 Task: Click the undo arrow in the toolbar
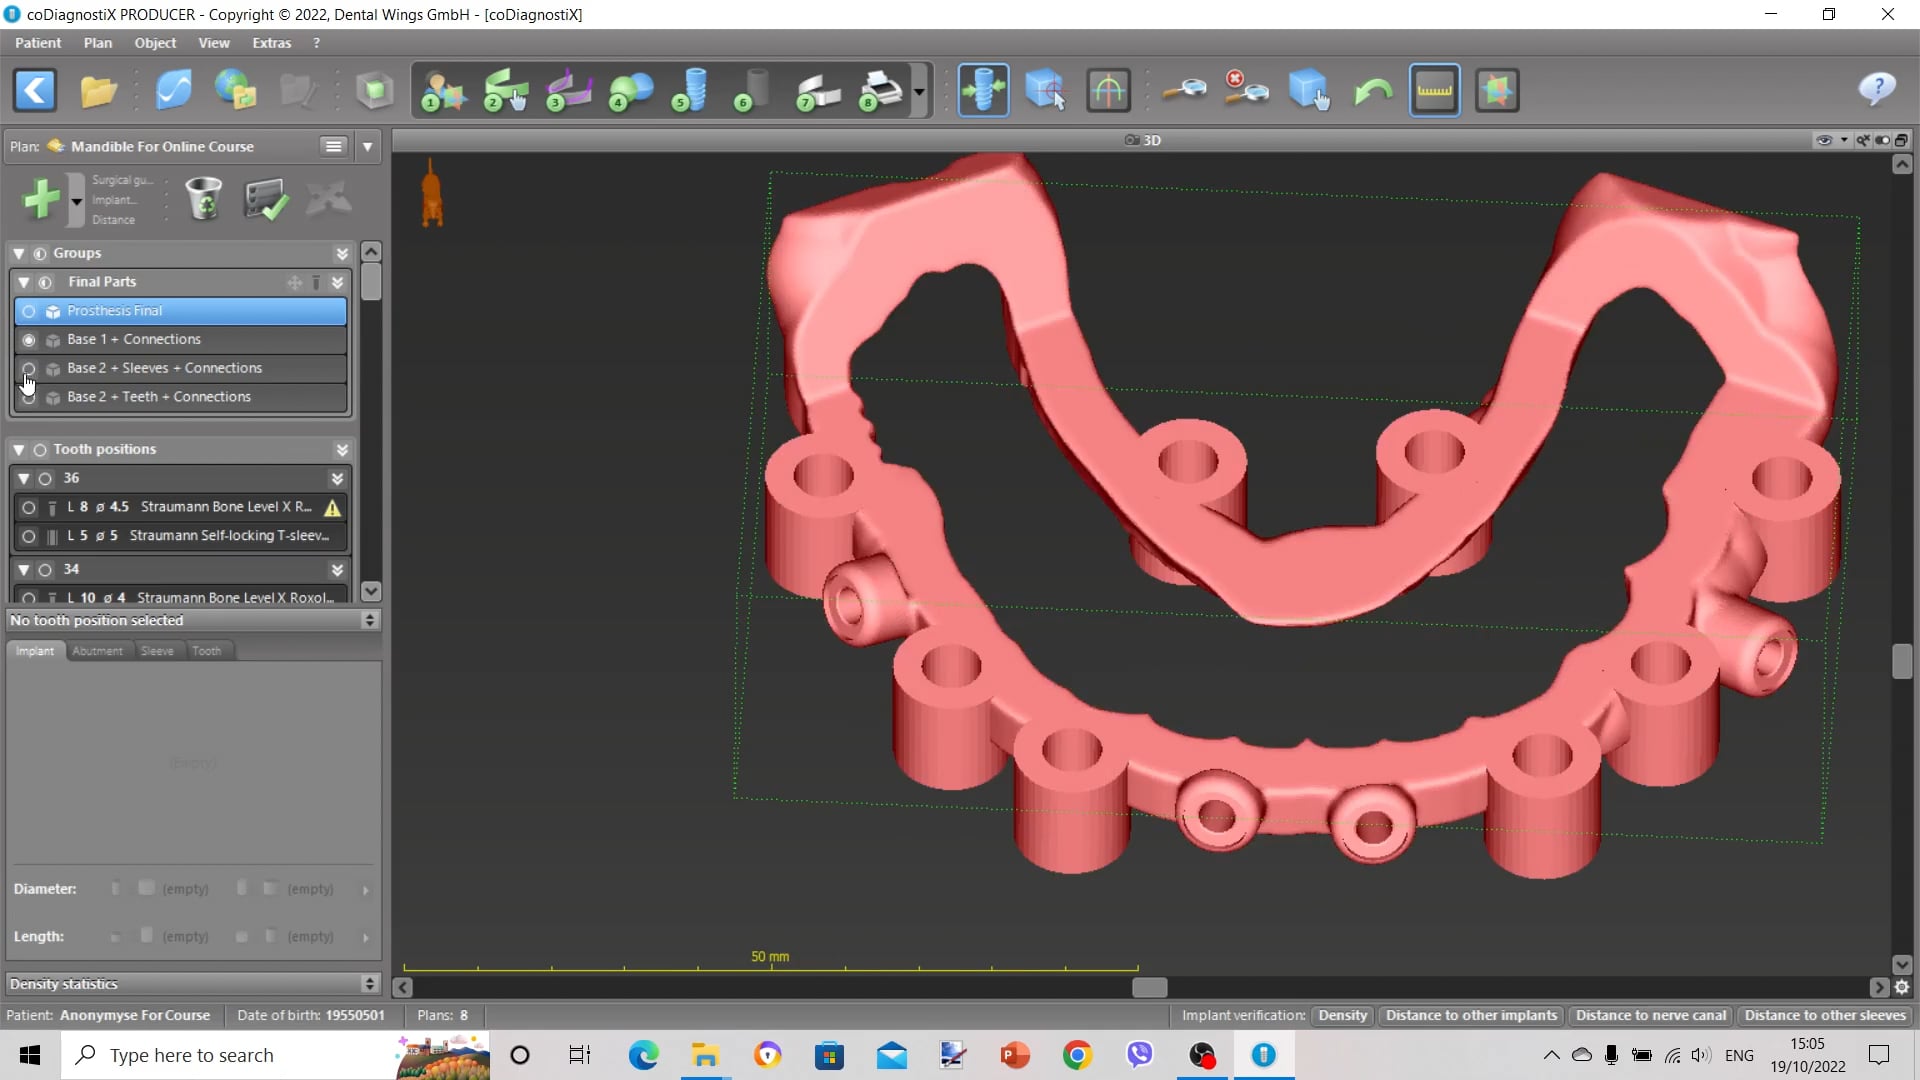coord(1371,89)
